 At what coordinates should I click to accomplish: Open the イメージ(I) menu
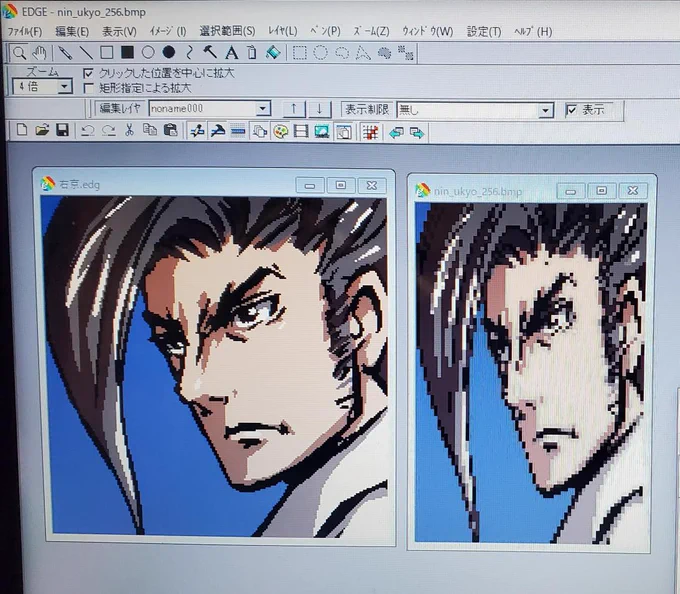(167, 31)
